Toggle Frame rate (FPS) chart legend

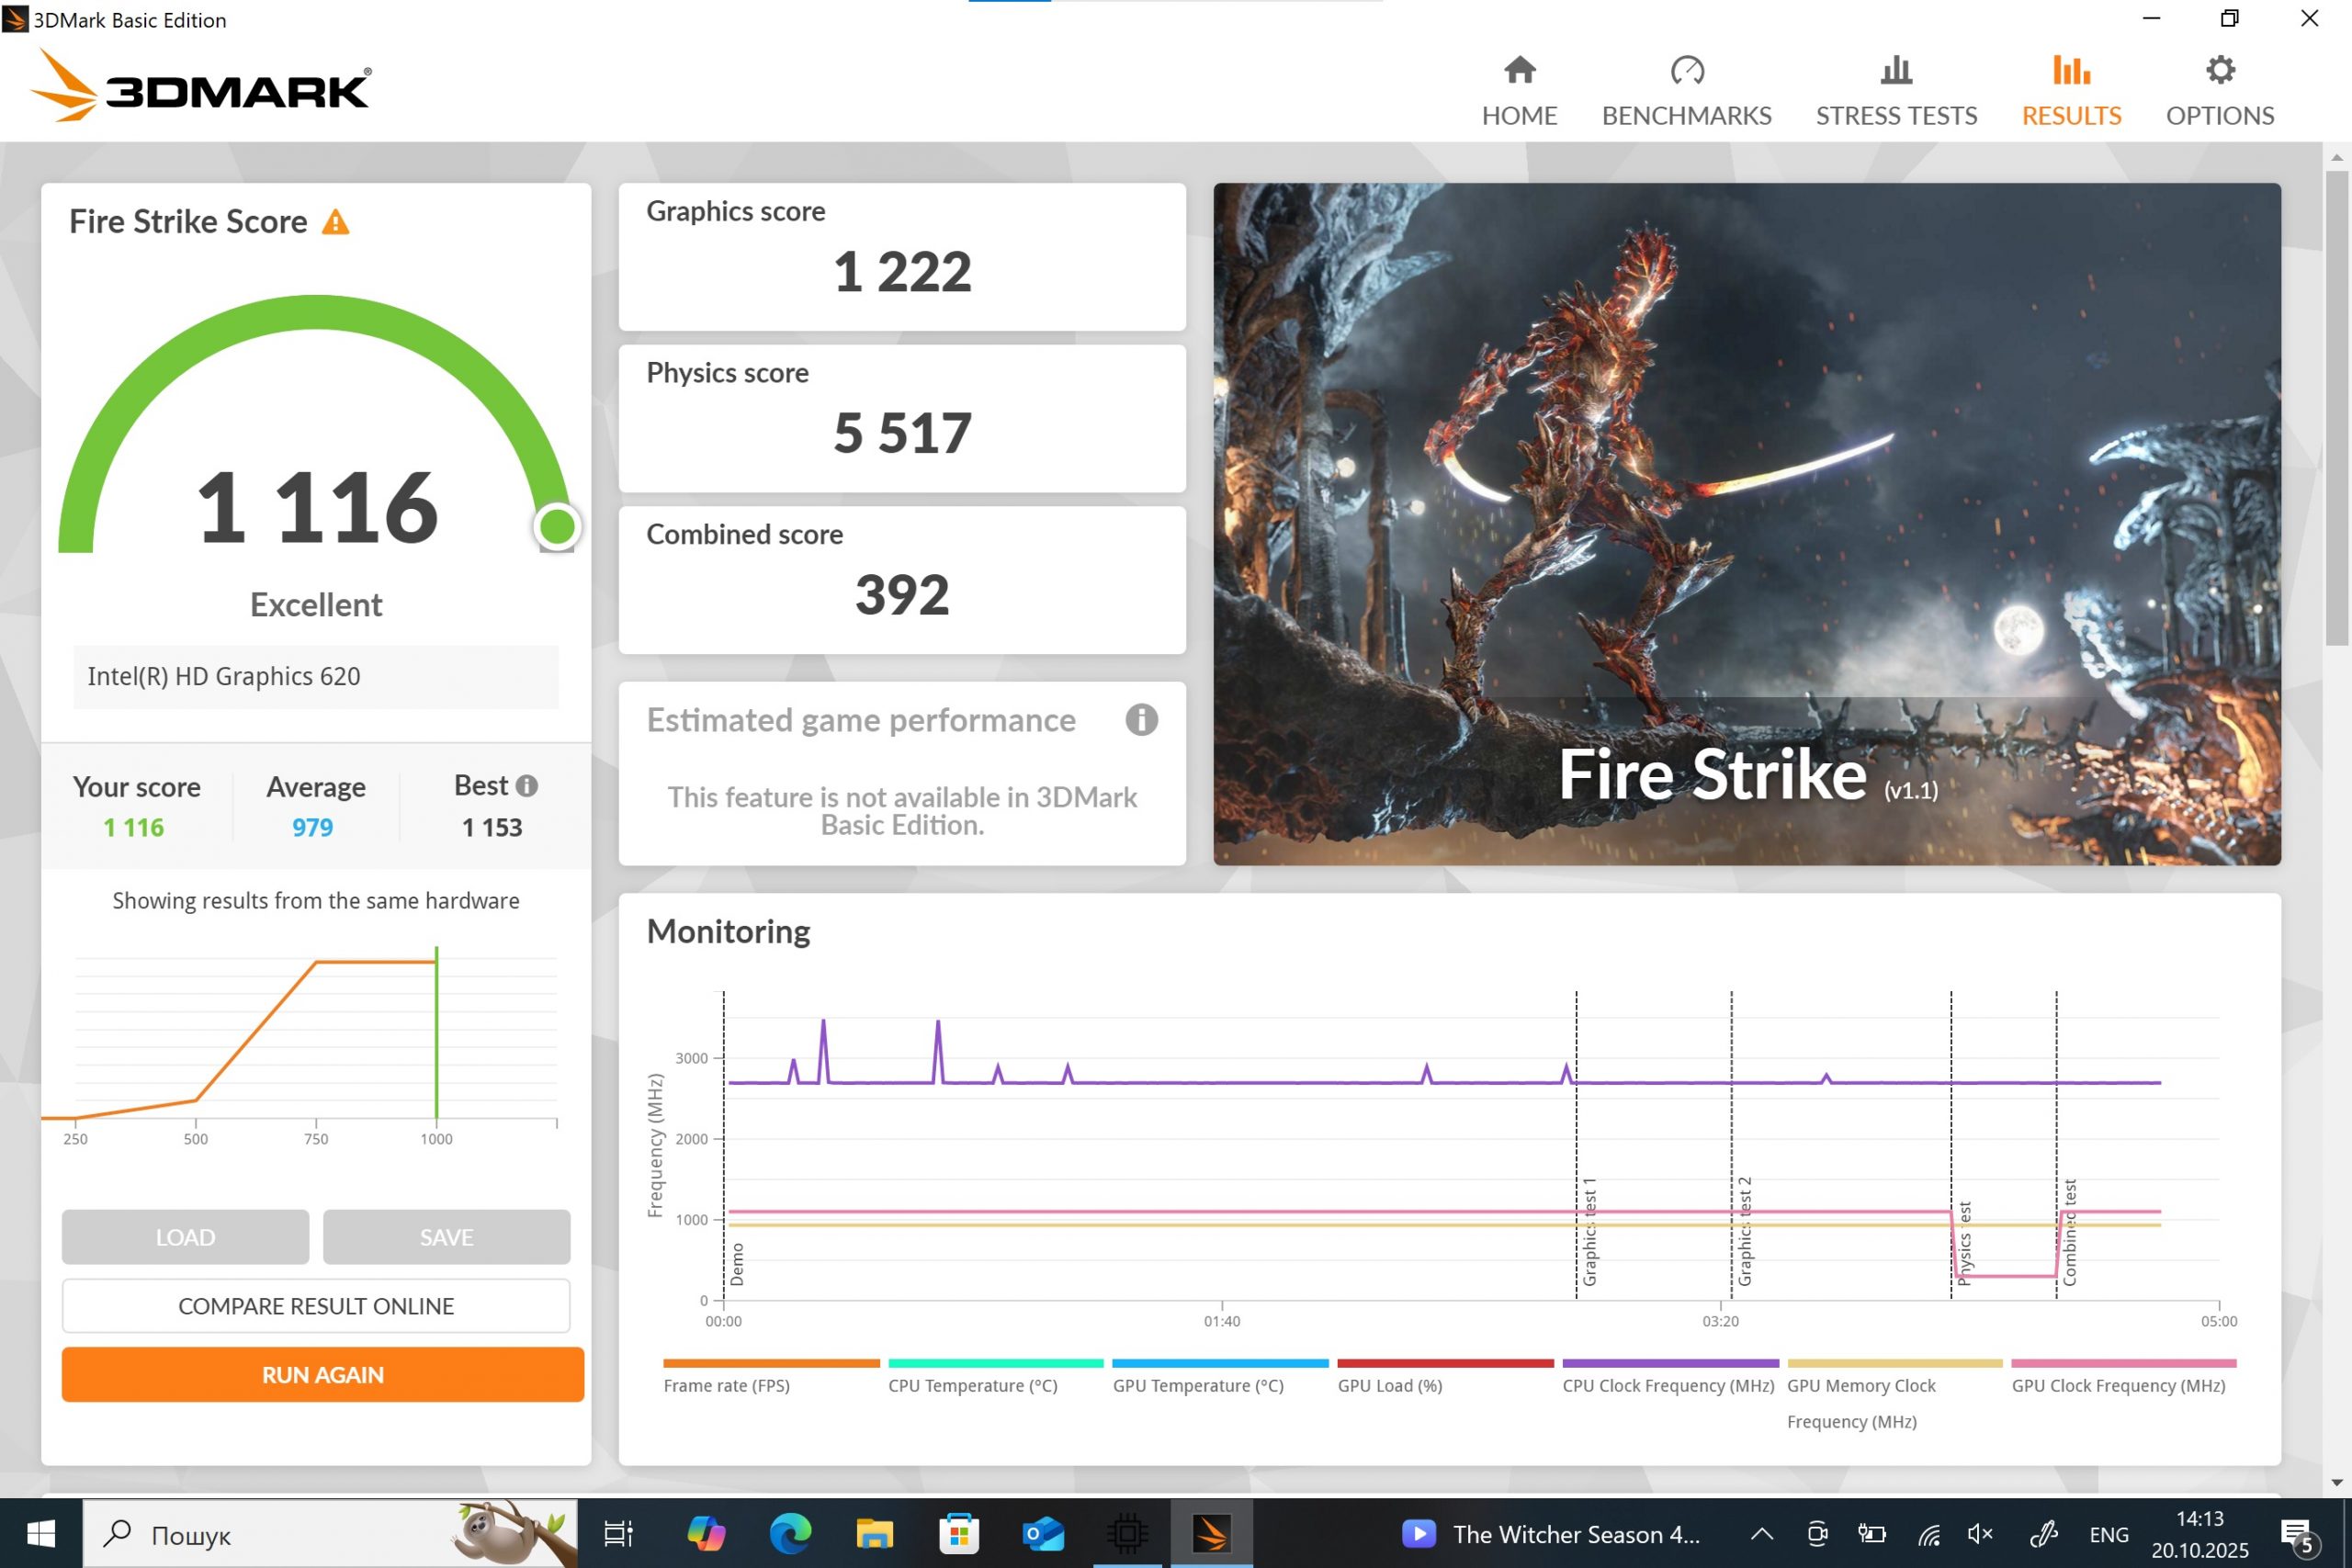(x=727, y=1385)
